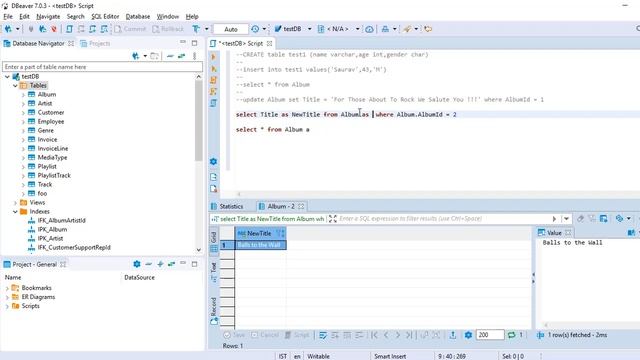Open configuration gear in Project panel
640x360 pixels.
click(x=137, y=264)
